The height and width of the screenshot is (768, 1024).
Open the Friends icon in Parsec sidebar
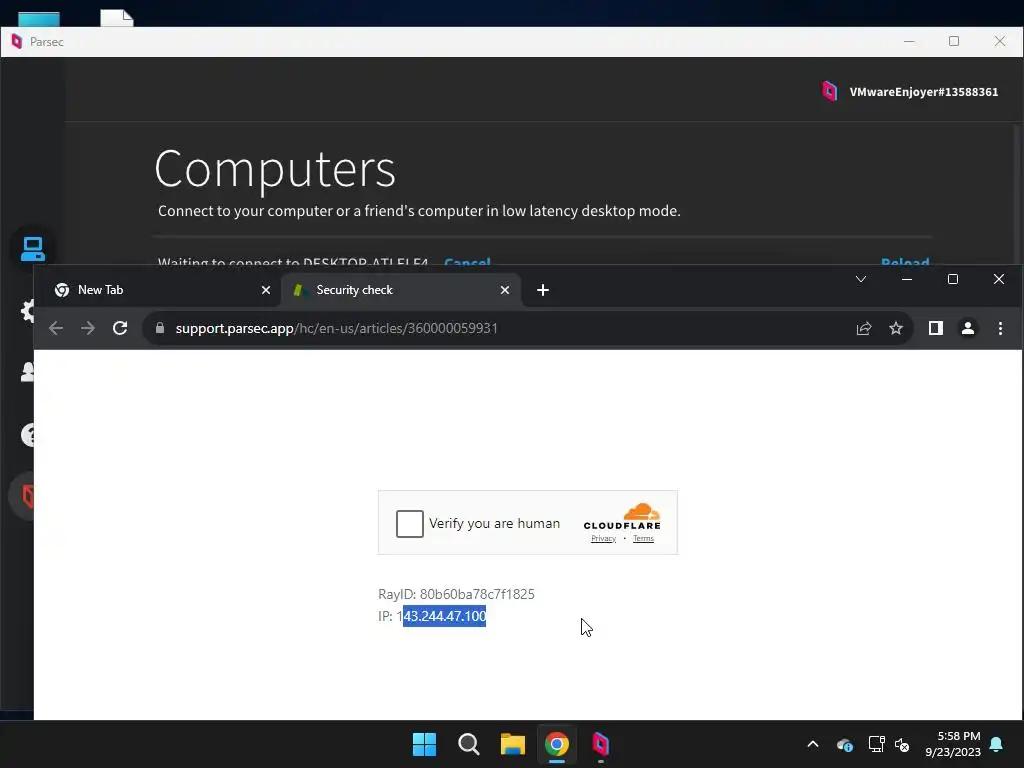27,372
